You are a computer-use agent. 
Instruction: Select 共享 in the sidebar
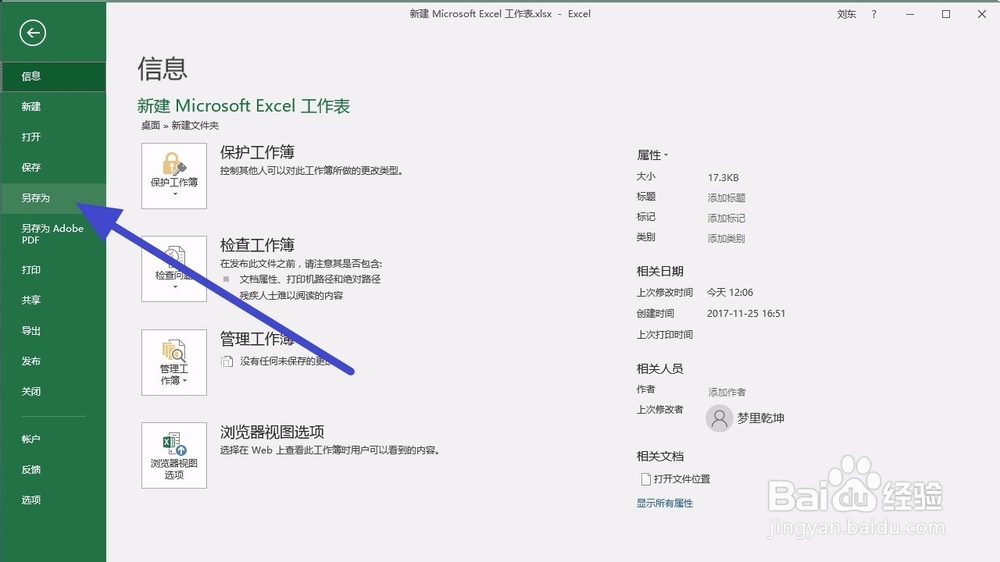pos(53,300)
